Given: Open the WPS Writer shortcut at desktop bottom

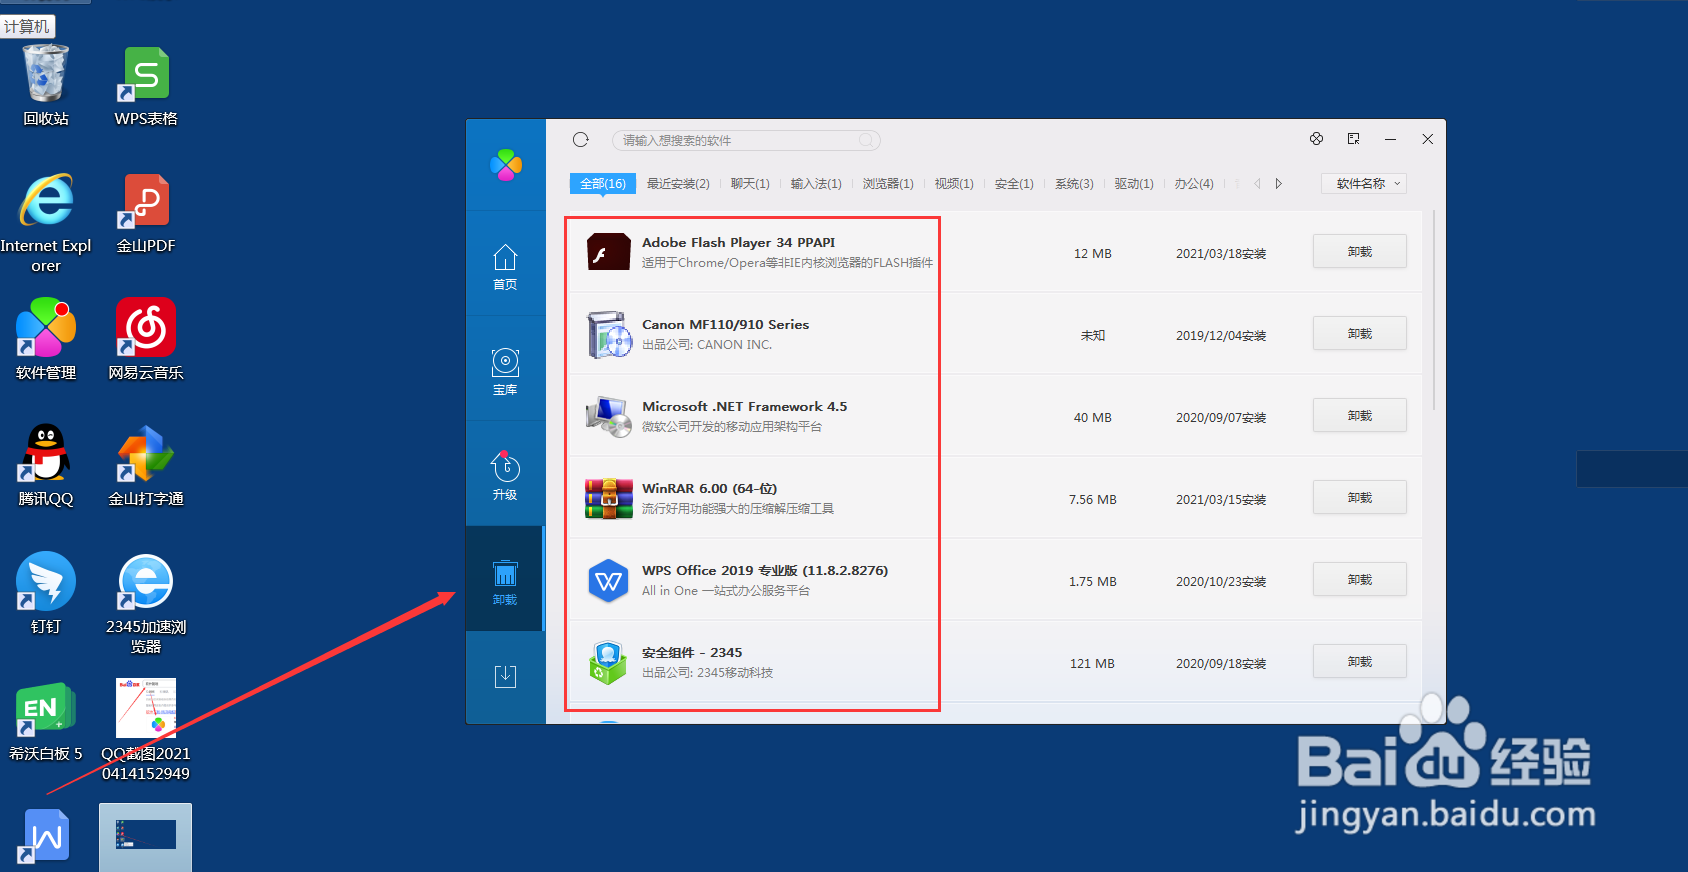Looking at the screenshot, I should (46, 836).
